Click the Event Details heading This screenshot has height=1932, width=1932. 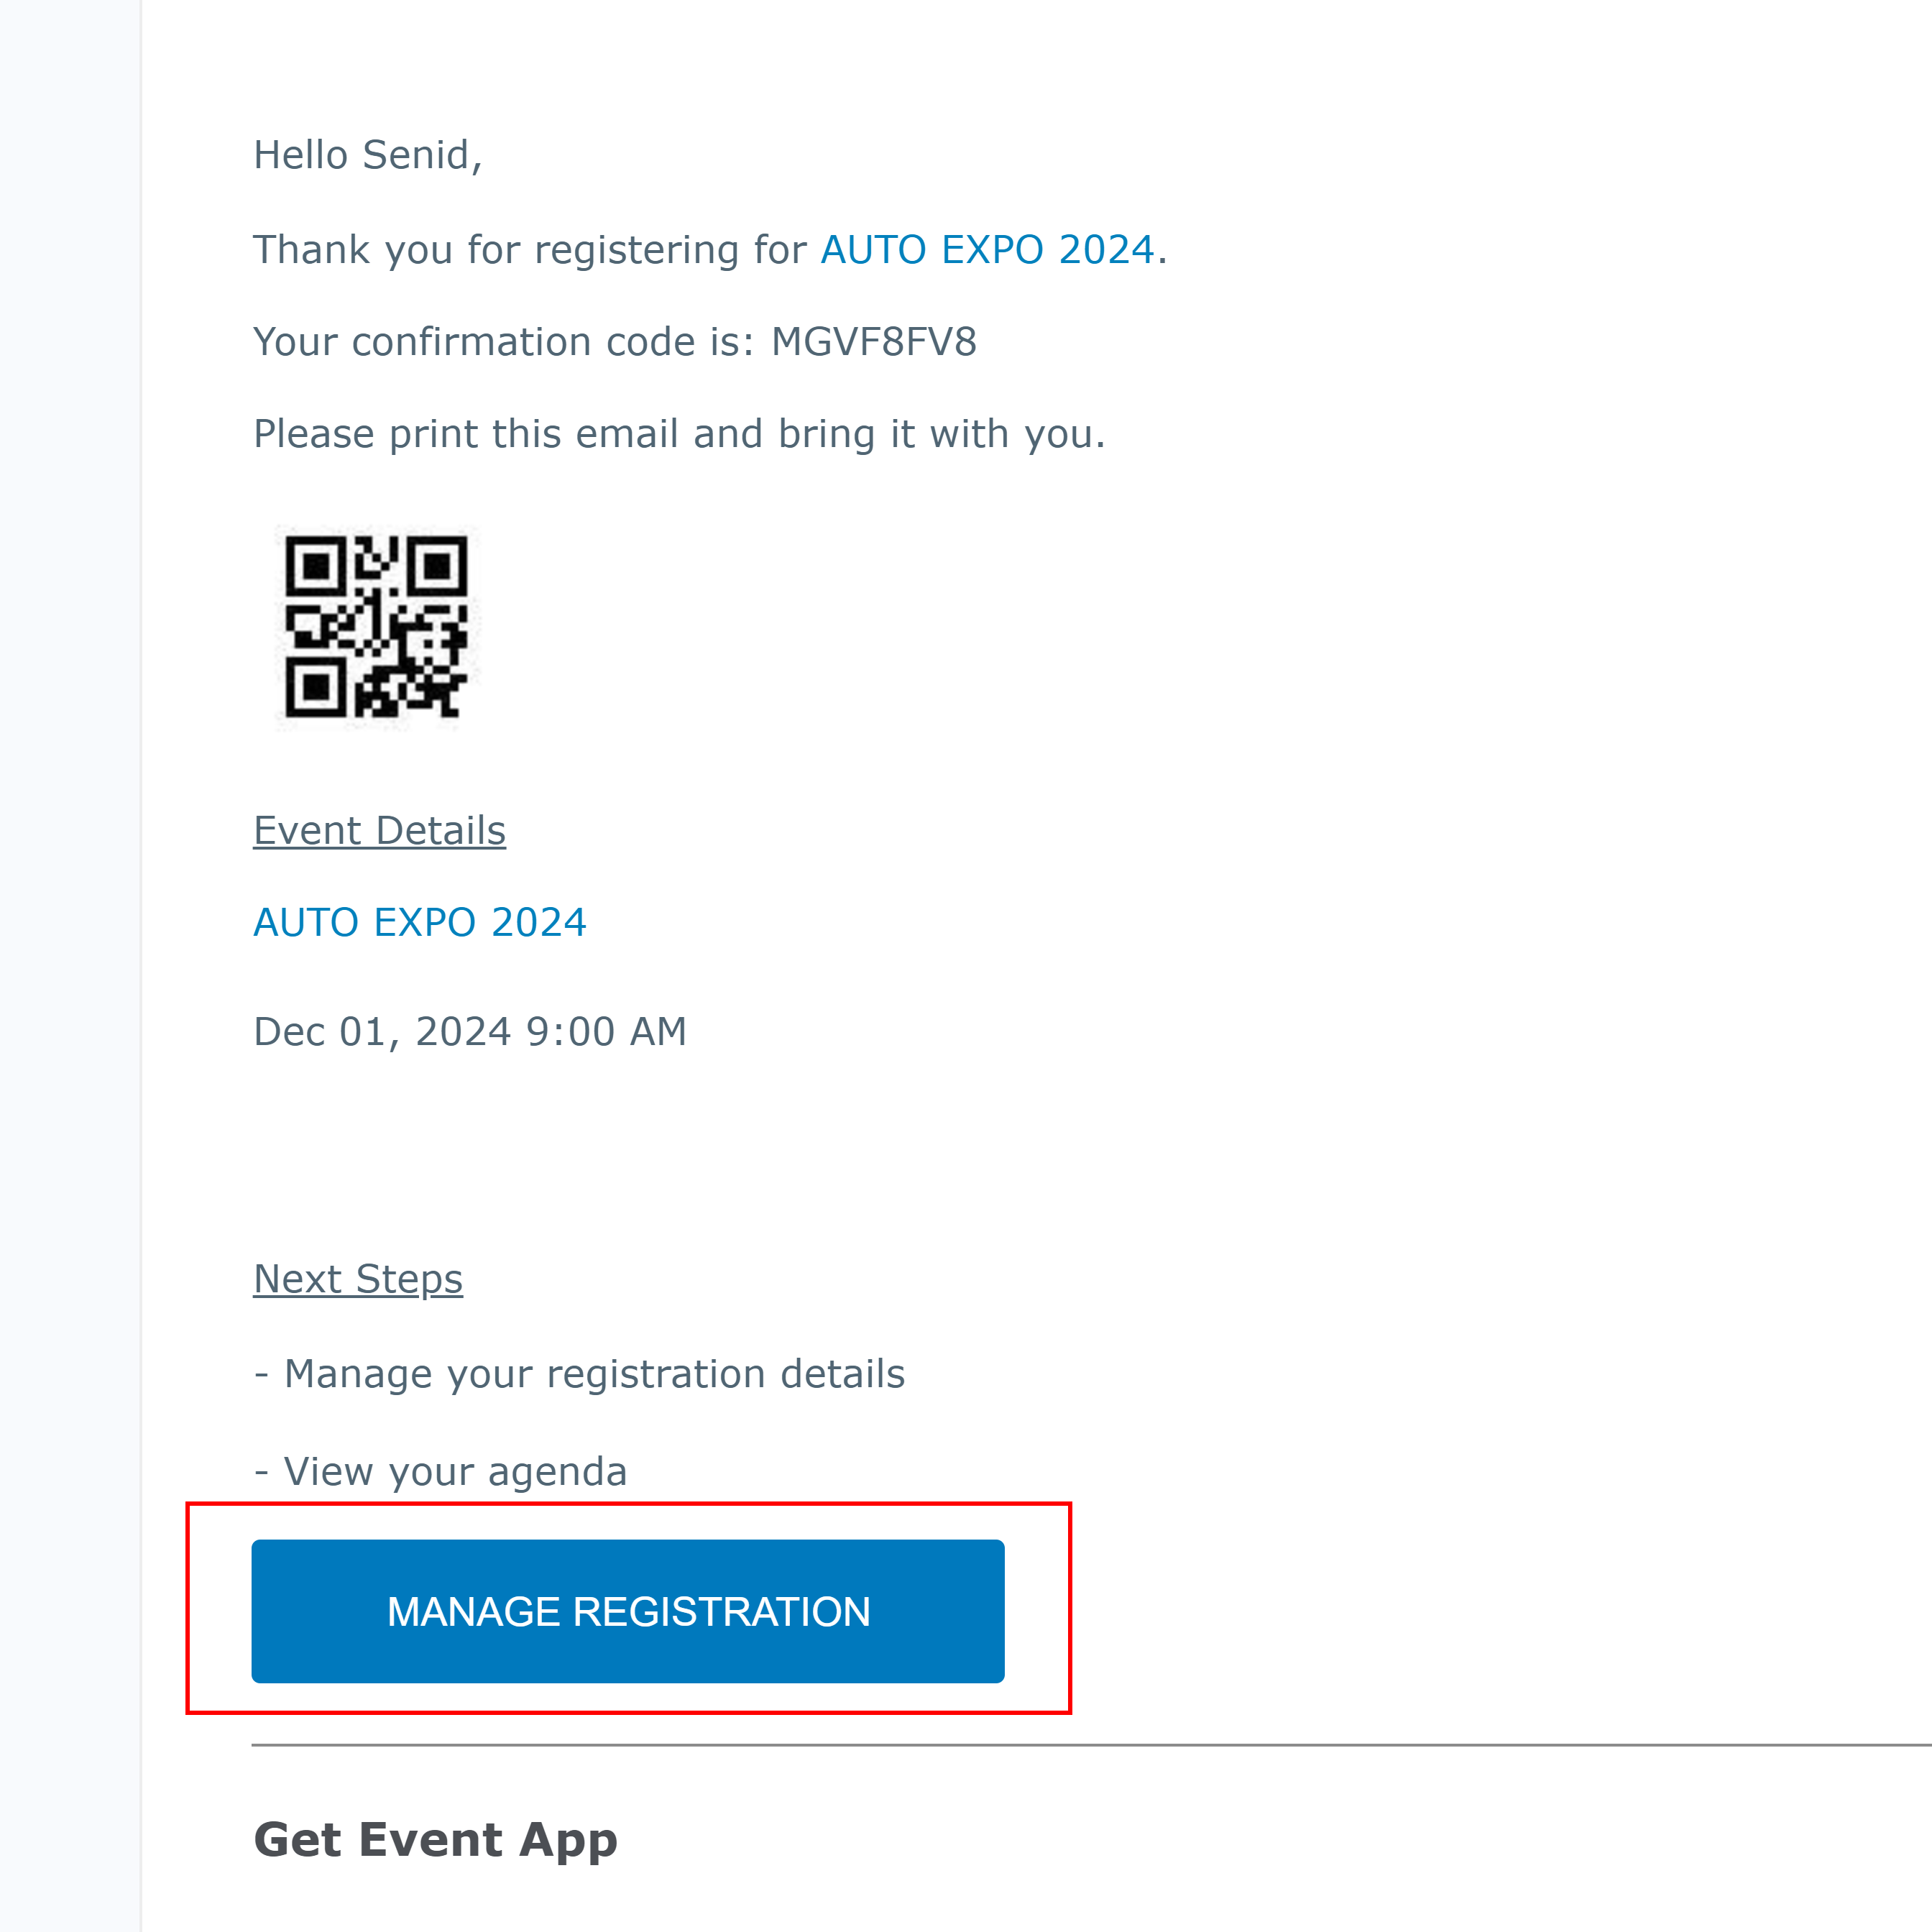[x=380, y=831]
